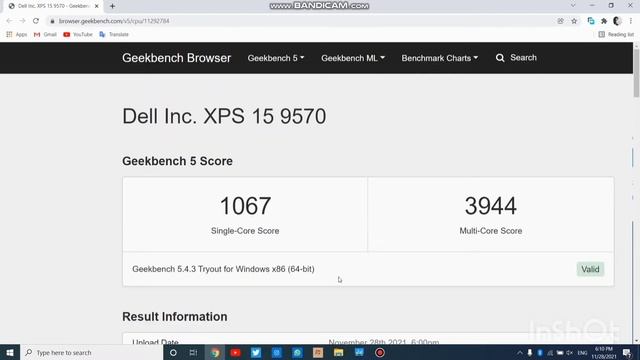Click the Bluetooth tray icon
The image size is (640, 360).
click(x=540, y=353)
